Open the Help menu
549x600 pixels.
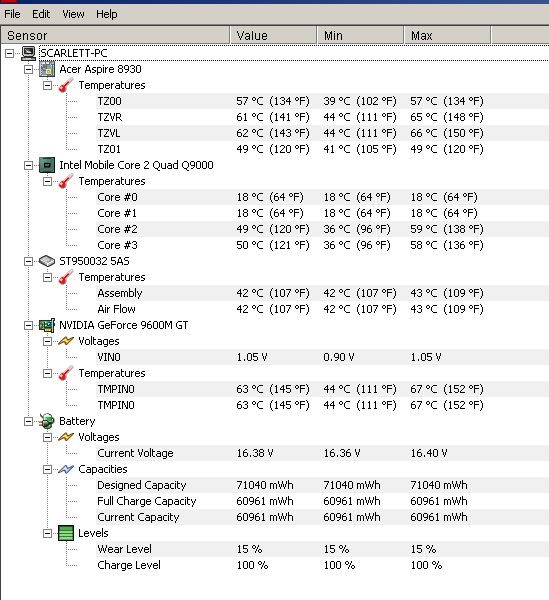[107, 14]
